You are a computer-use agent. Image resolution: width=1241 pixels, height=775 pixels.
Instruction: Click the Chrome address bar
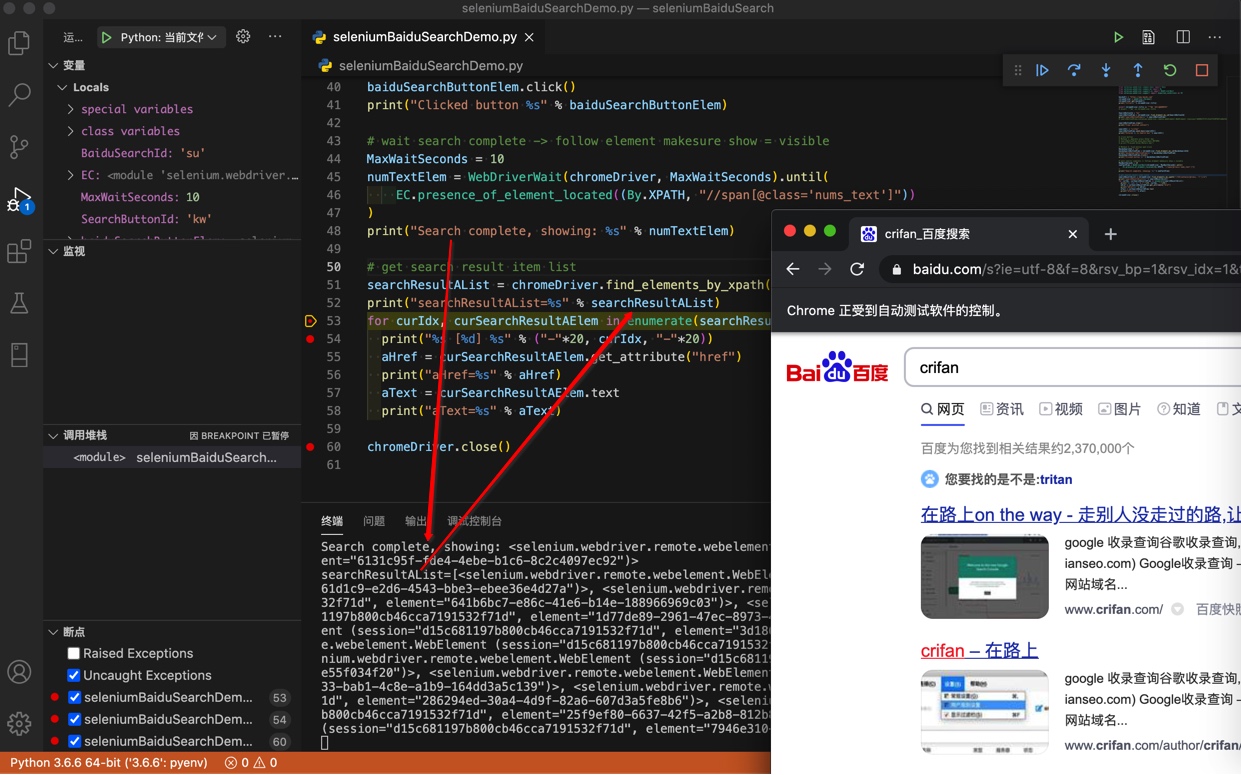[1060, 269]
